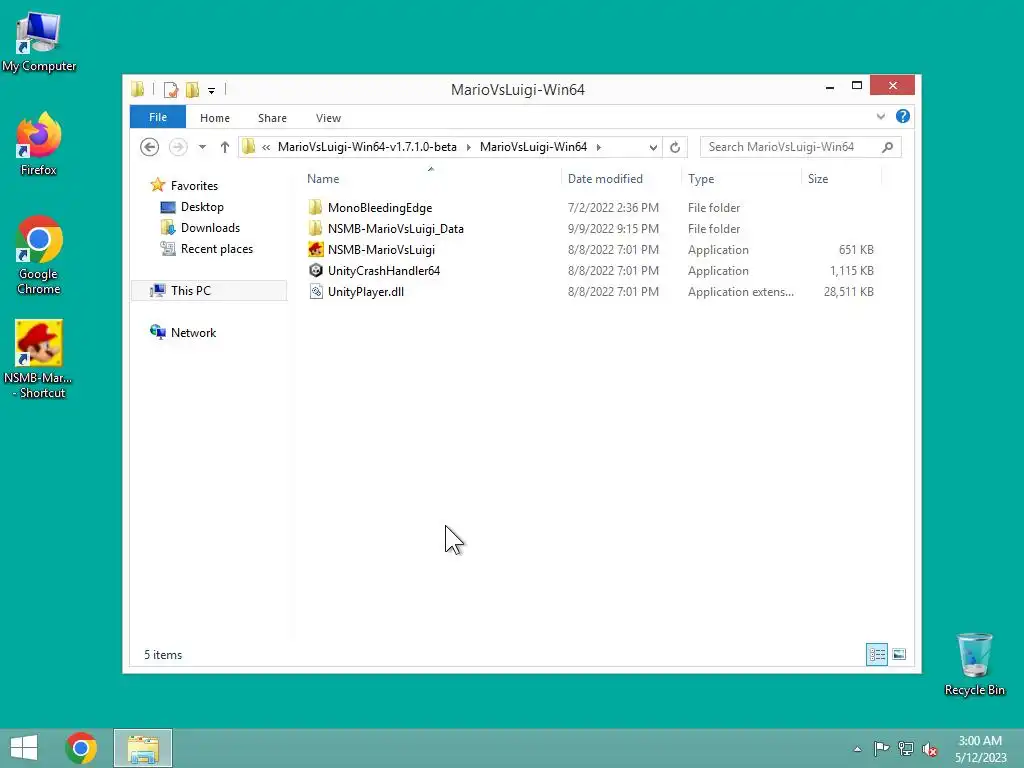Go up one folder level
The image size is (1024, 768).
point(225,147)
